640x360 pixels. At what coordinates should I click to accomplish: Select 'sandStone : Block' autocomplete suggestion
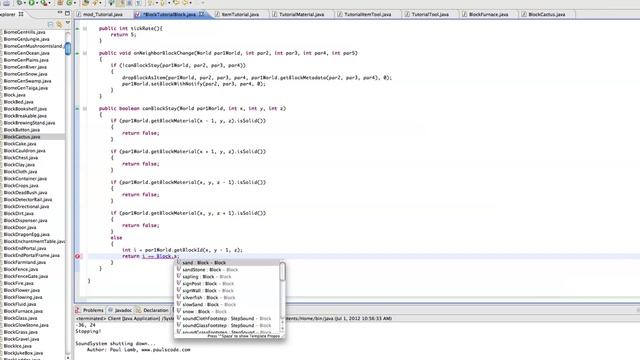[227, 270]
